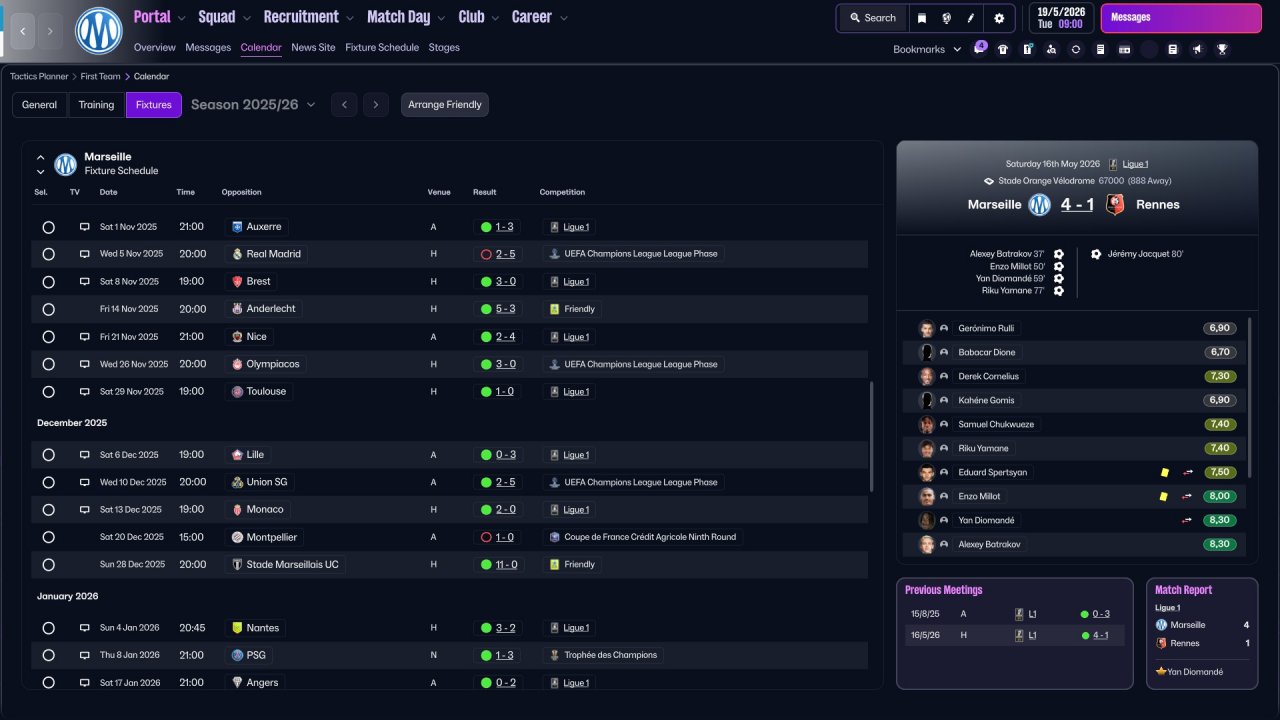Click the Marseille badge in the match panel
The image size is (1280, 720).
tap(1040, 205)
